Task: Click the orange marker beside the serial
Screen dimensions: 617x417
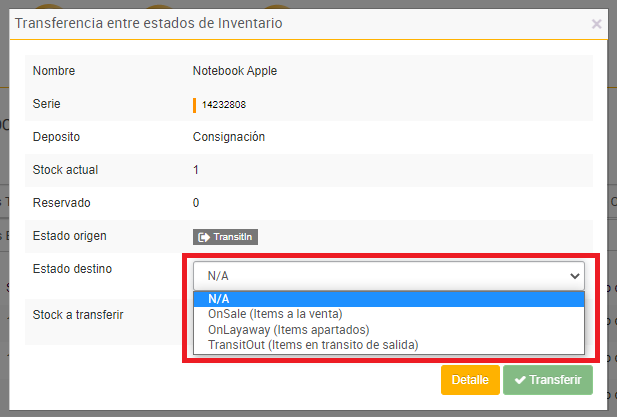Action: [x=194, y=104]
